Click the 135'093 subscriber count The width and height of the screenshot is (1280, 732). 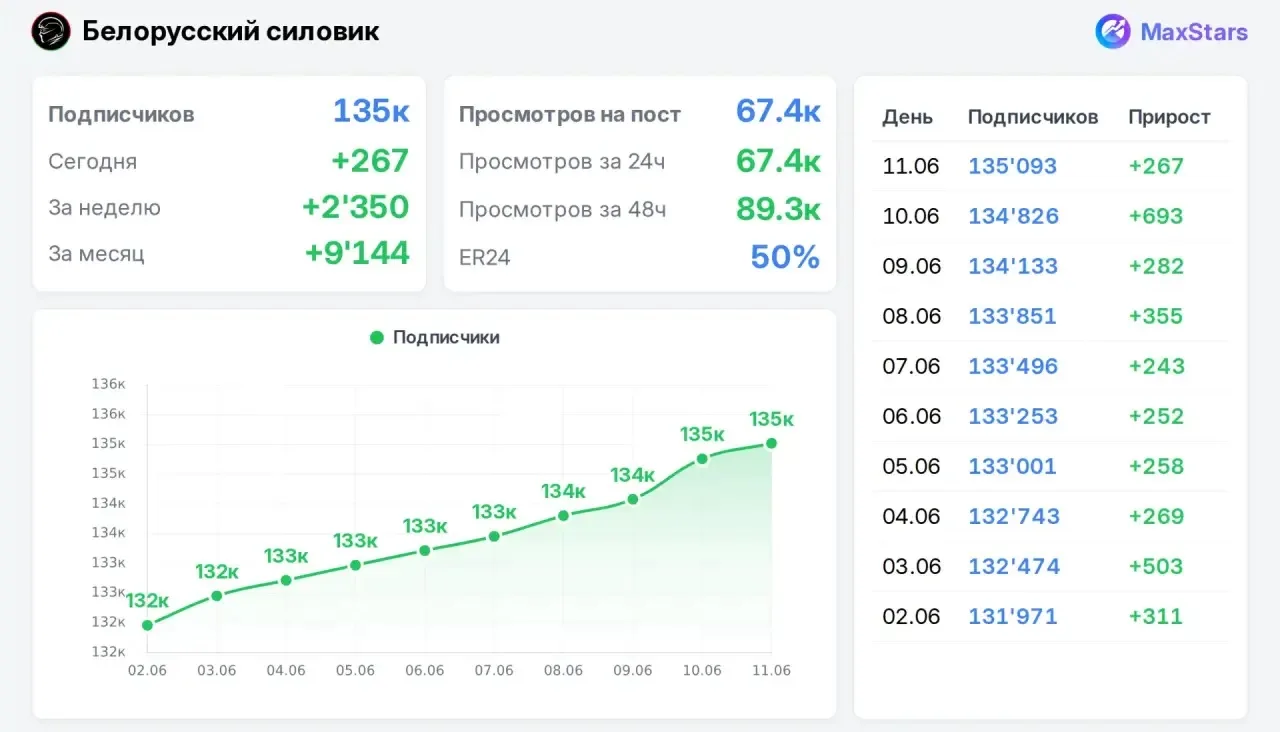[x=1012, y=166]
